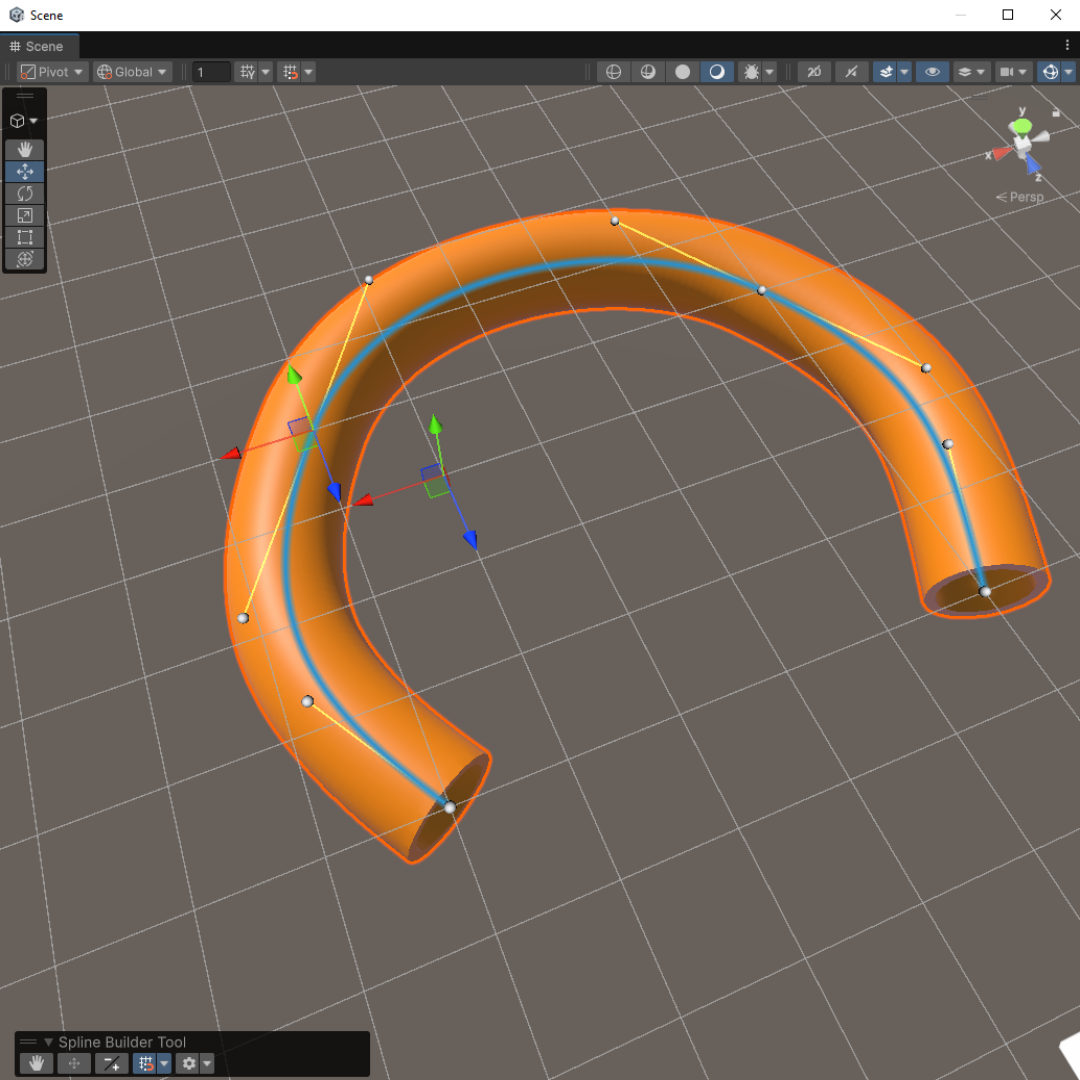Toggle scene lighting
Viewport: 1080px width, 1080px height.
[851, 72]
